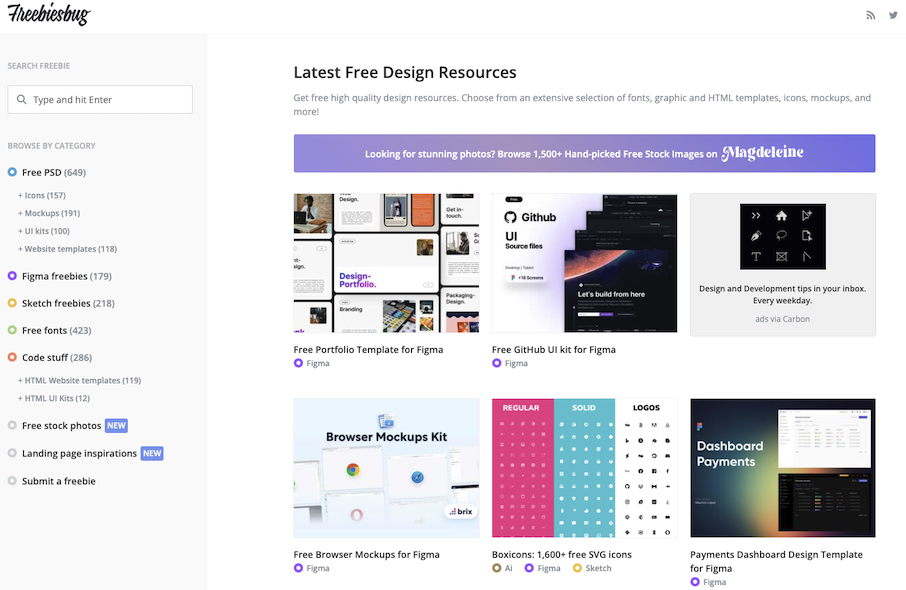Open HTML UI Kits (12) subcategory
906x590 pixels.
coord(54,398)
